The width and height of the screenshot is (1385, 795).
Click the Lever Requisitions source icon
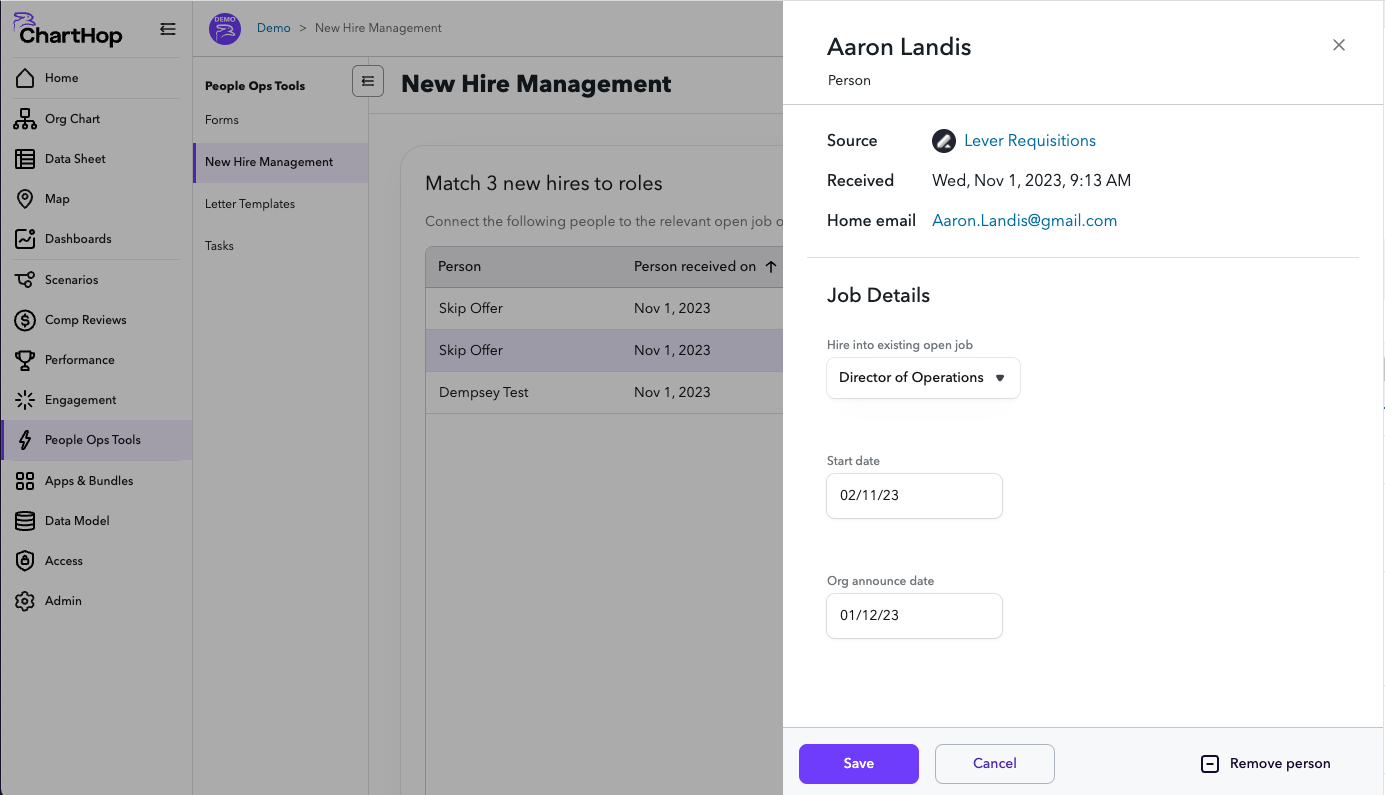pos(943,141)
